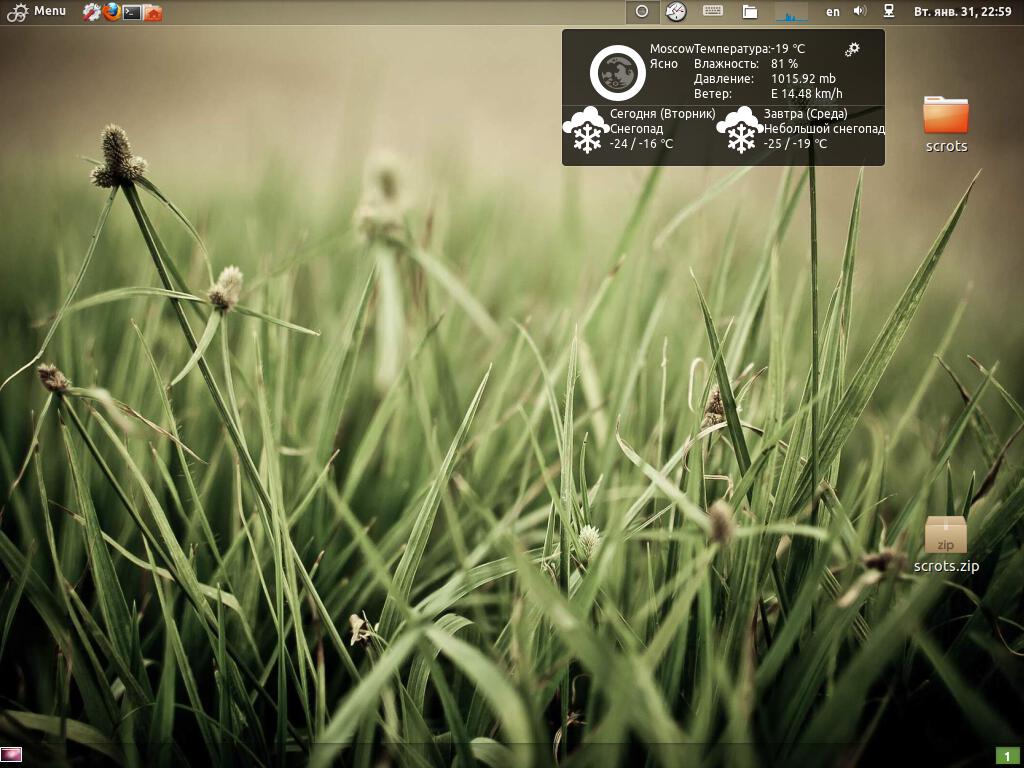
Task: Open the Terminal launcher
Action: point(131,12)
